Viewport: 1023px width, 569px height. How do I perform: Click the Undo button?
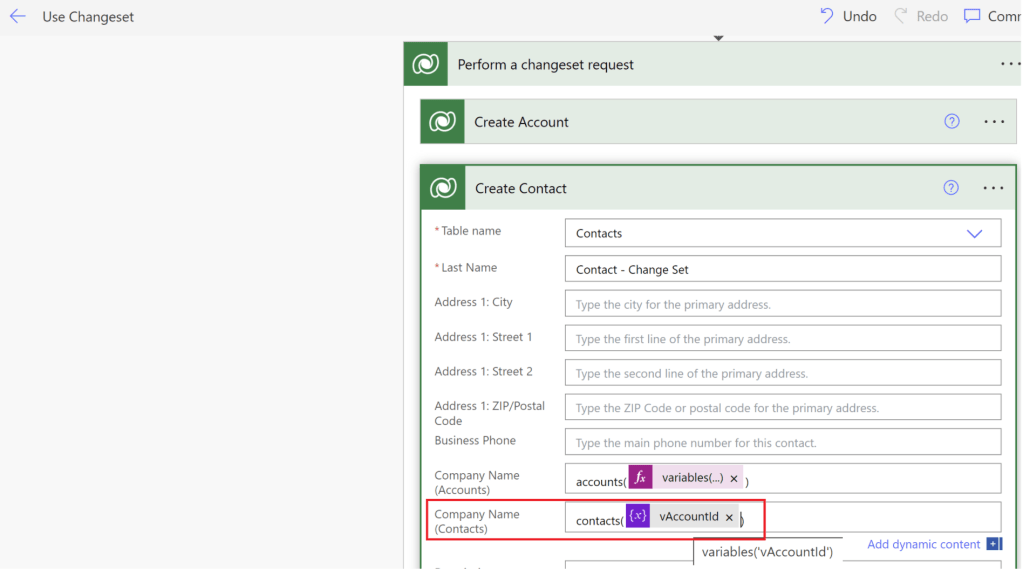pos(848,16)
